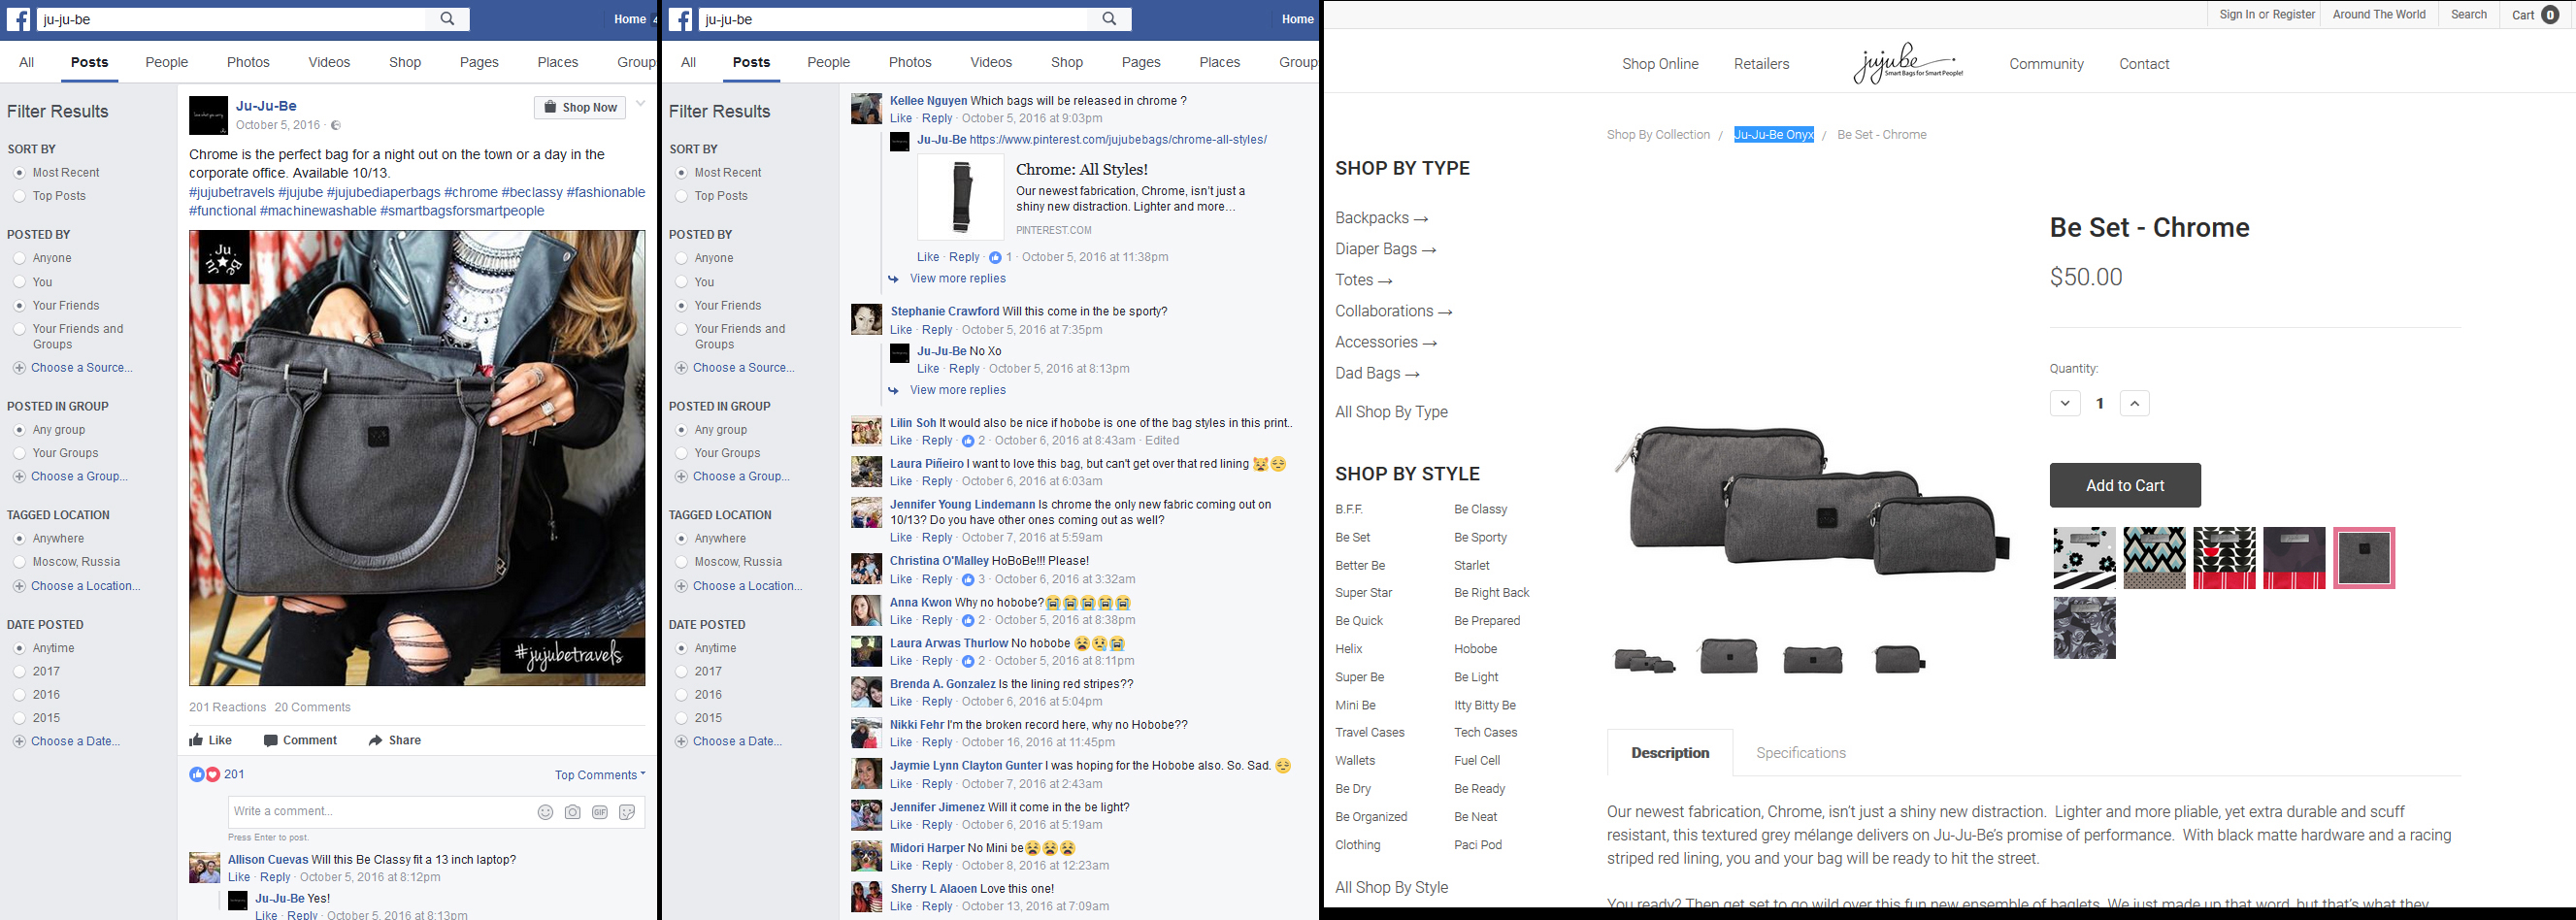Switch to Videos tab in middle window
The width and height of the screenshot is (2576, 920).
991,62
